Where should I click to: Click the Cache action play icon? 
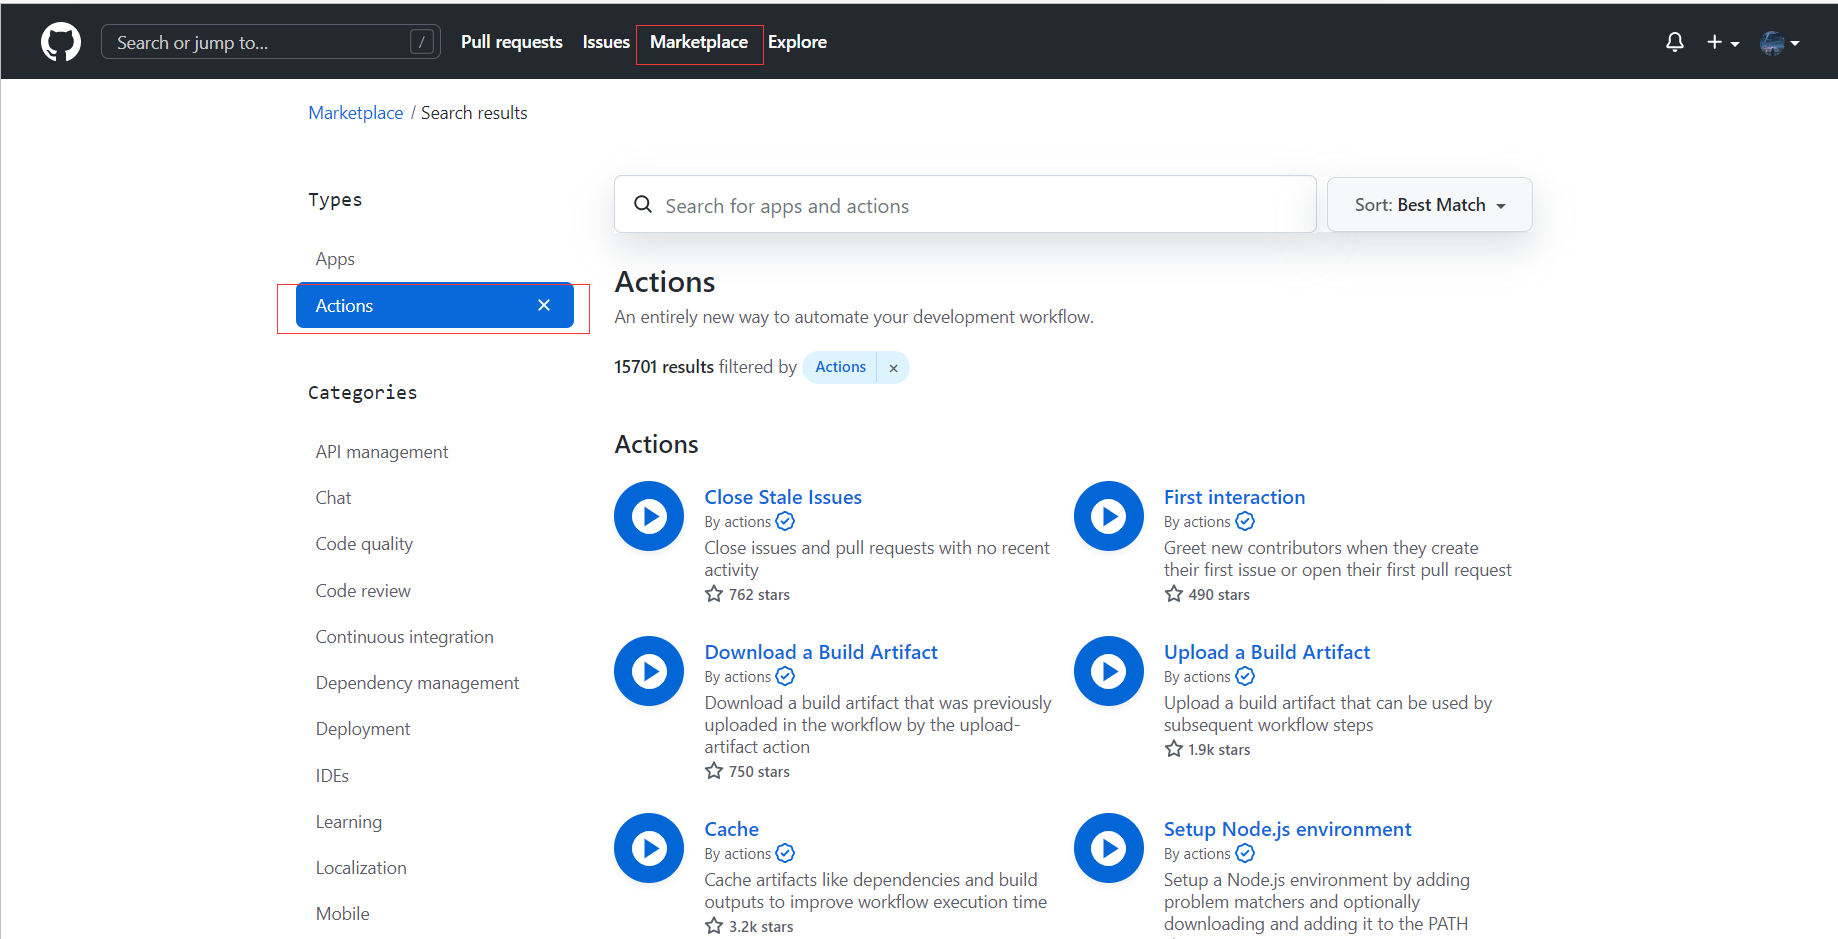649,848
